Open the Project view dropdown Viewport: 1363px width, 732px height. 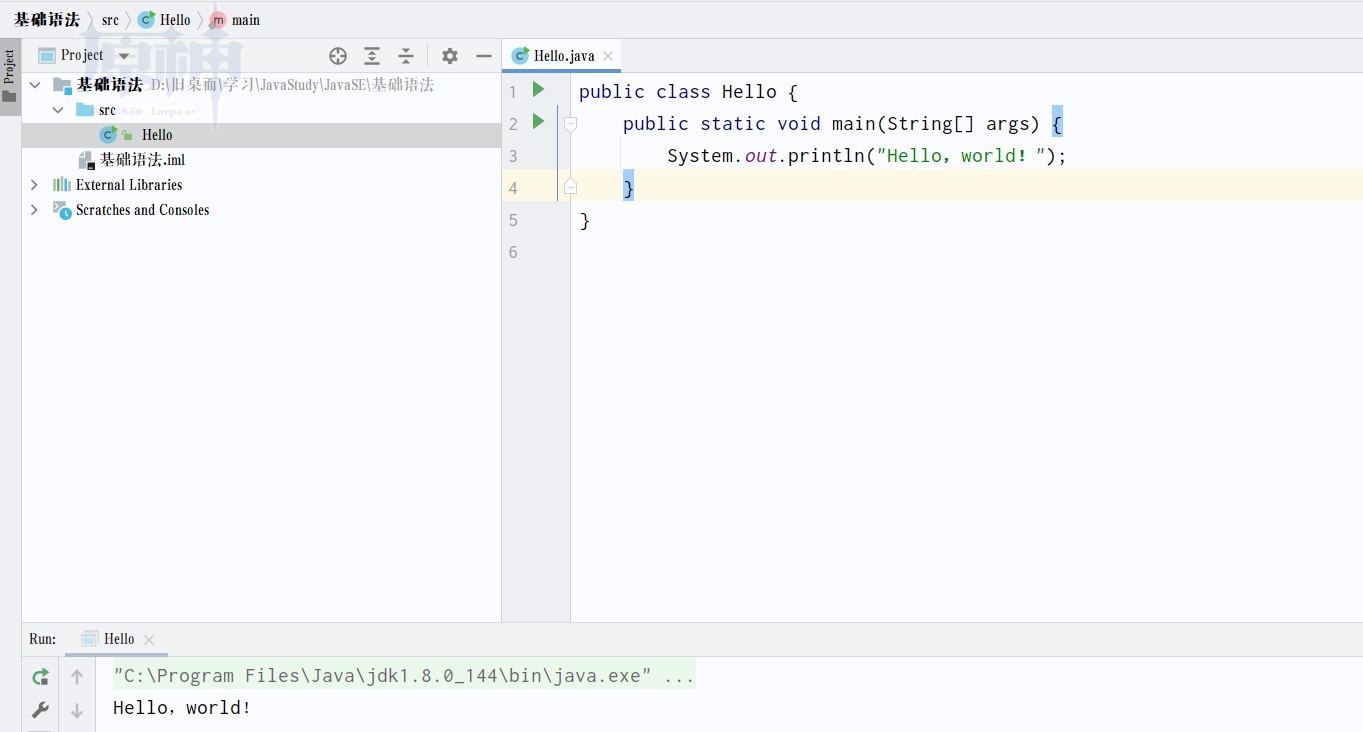(124, 56)
